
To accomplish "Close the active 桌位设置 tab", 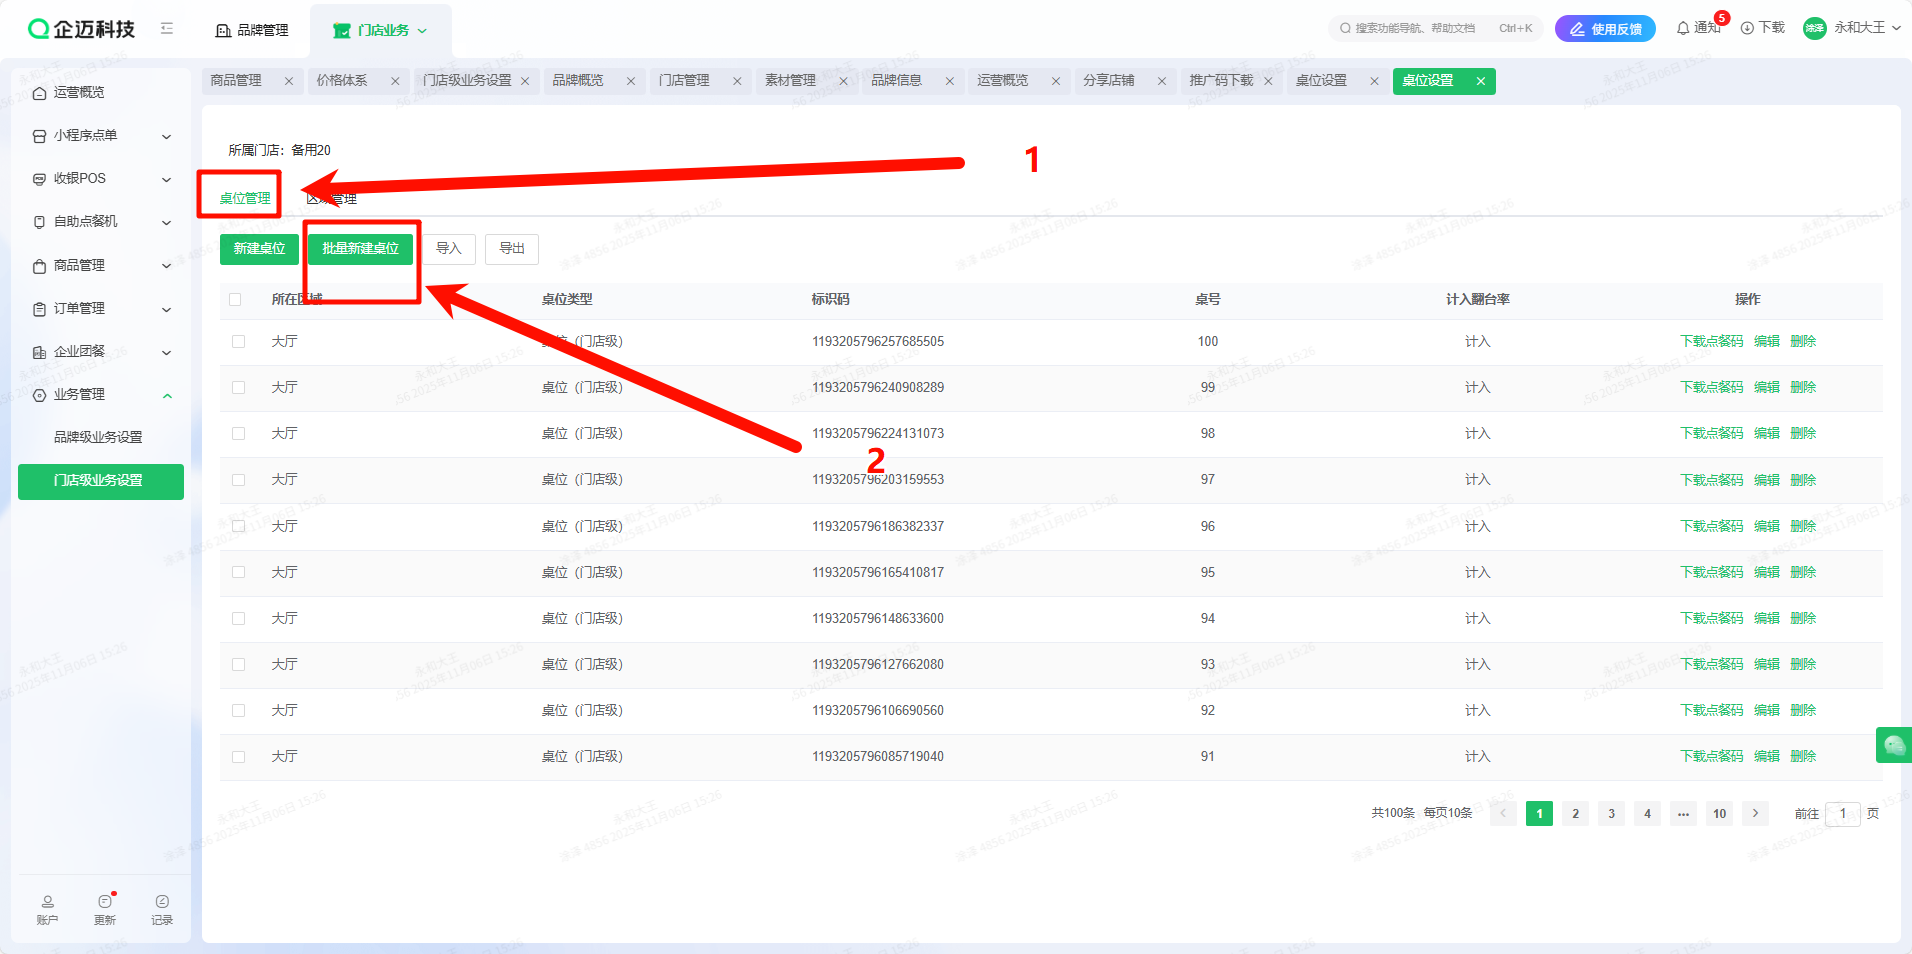I will click(1481, 81).
